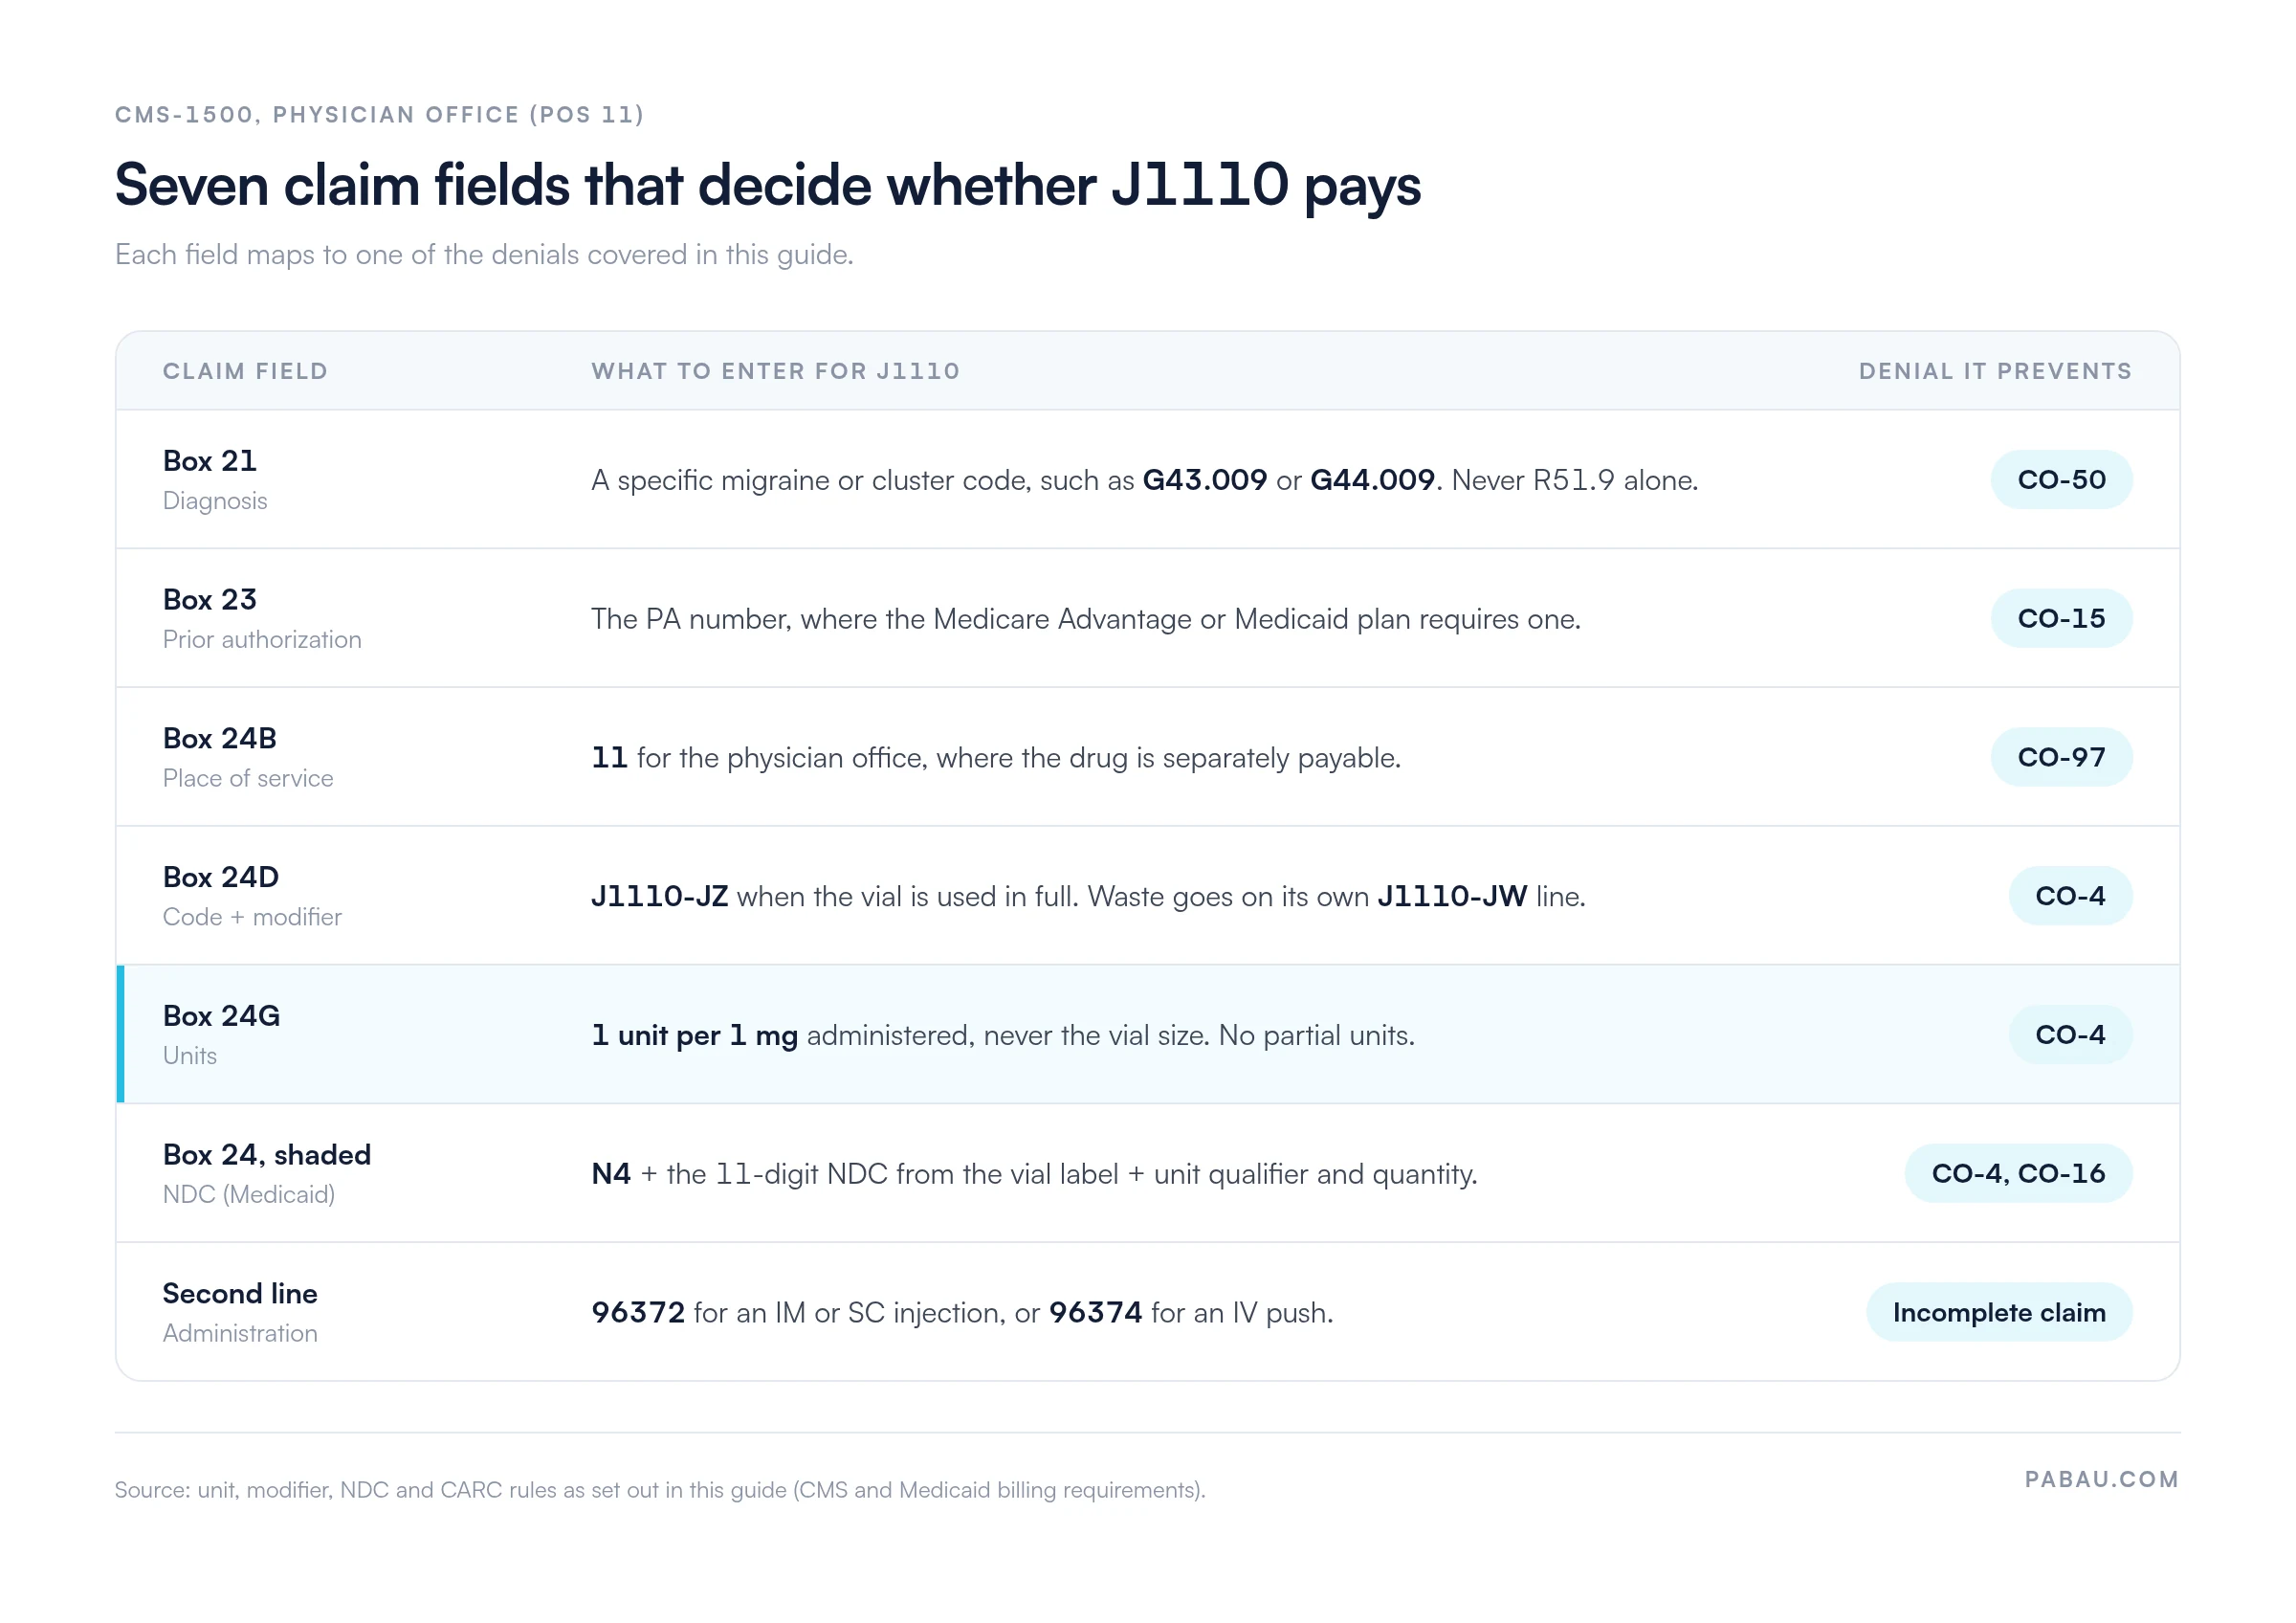2296x1623 pixels.
Task: Select the 'CMS-1500, PHYSICIAN OFFICE (POS 11)' overline text
Action: 379,115
